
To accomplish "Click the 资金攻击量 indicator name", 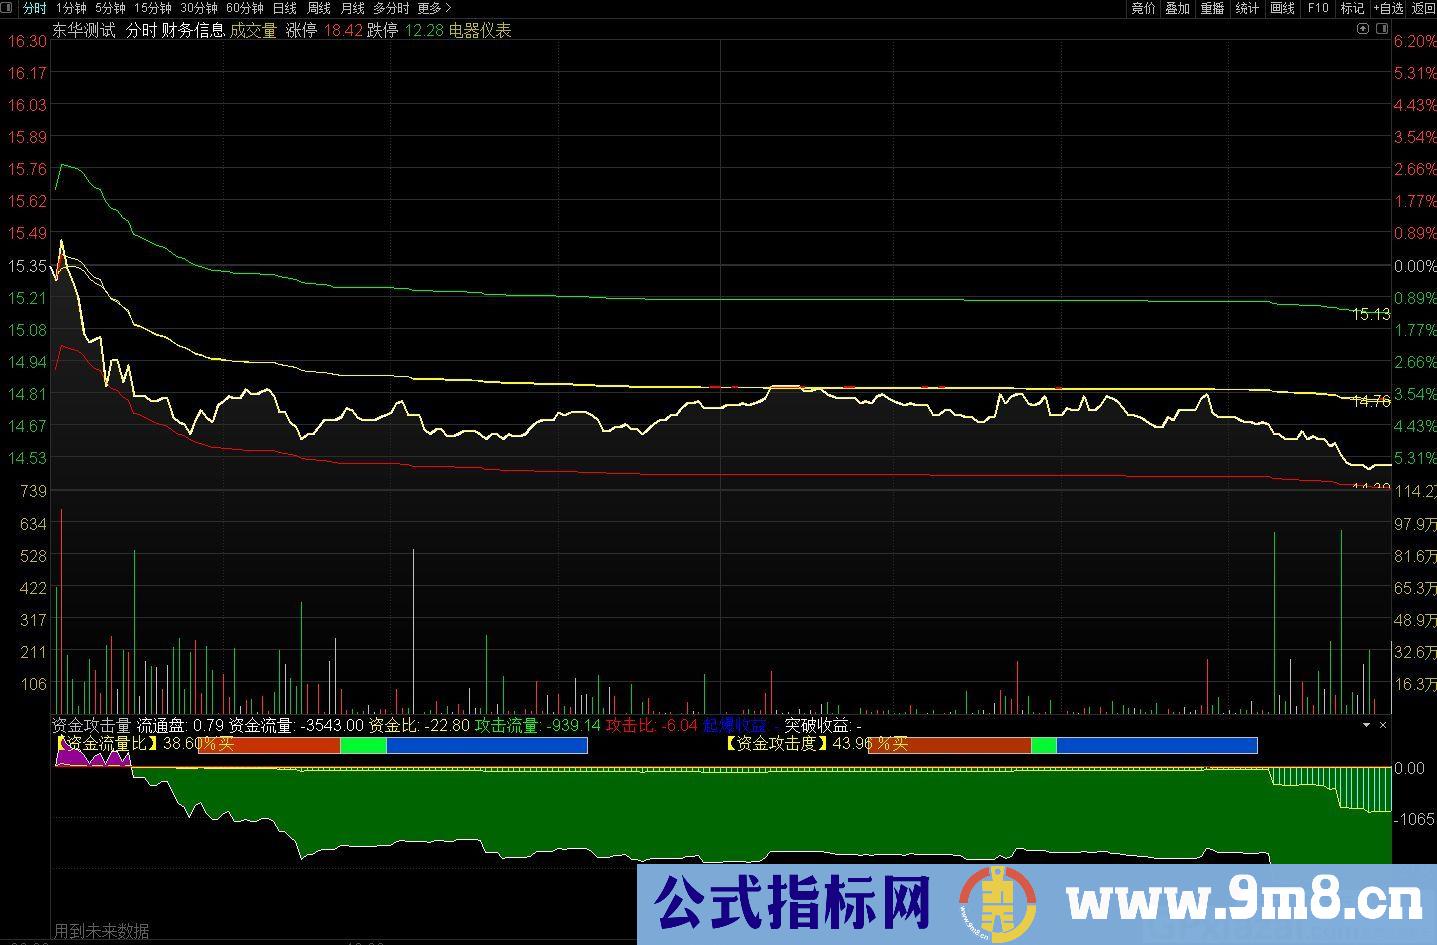I will pos(92,725).
